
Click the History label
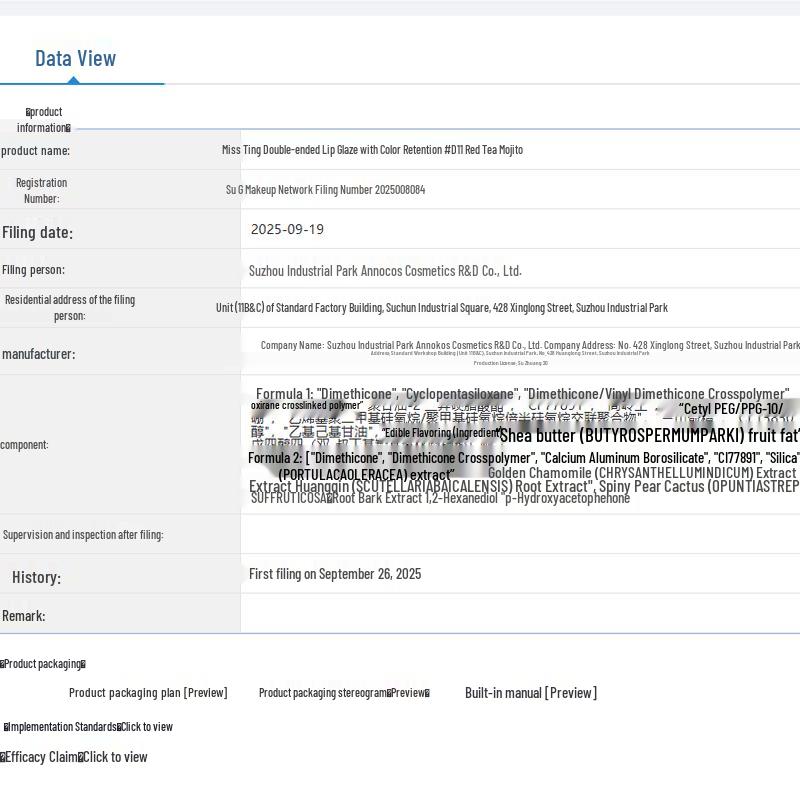tap(36, 578)
